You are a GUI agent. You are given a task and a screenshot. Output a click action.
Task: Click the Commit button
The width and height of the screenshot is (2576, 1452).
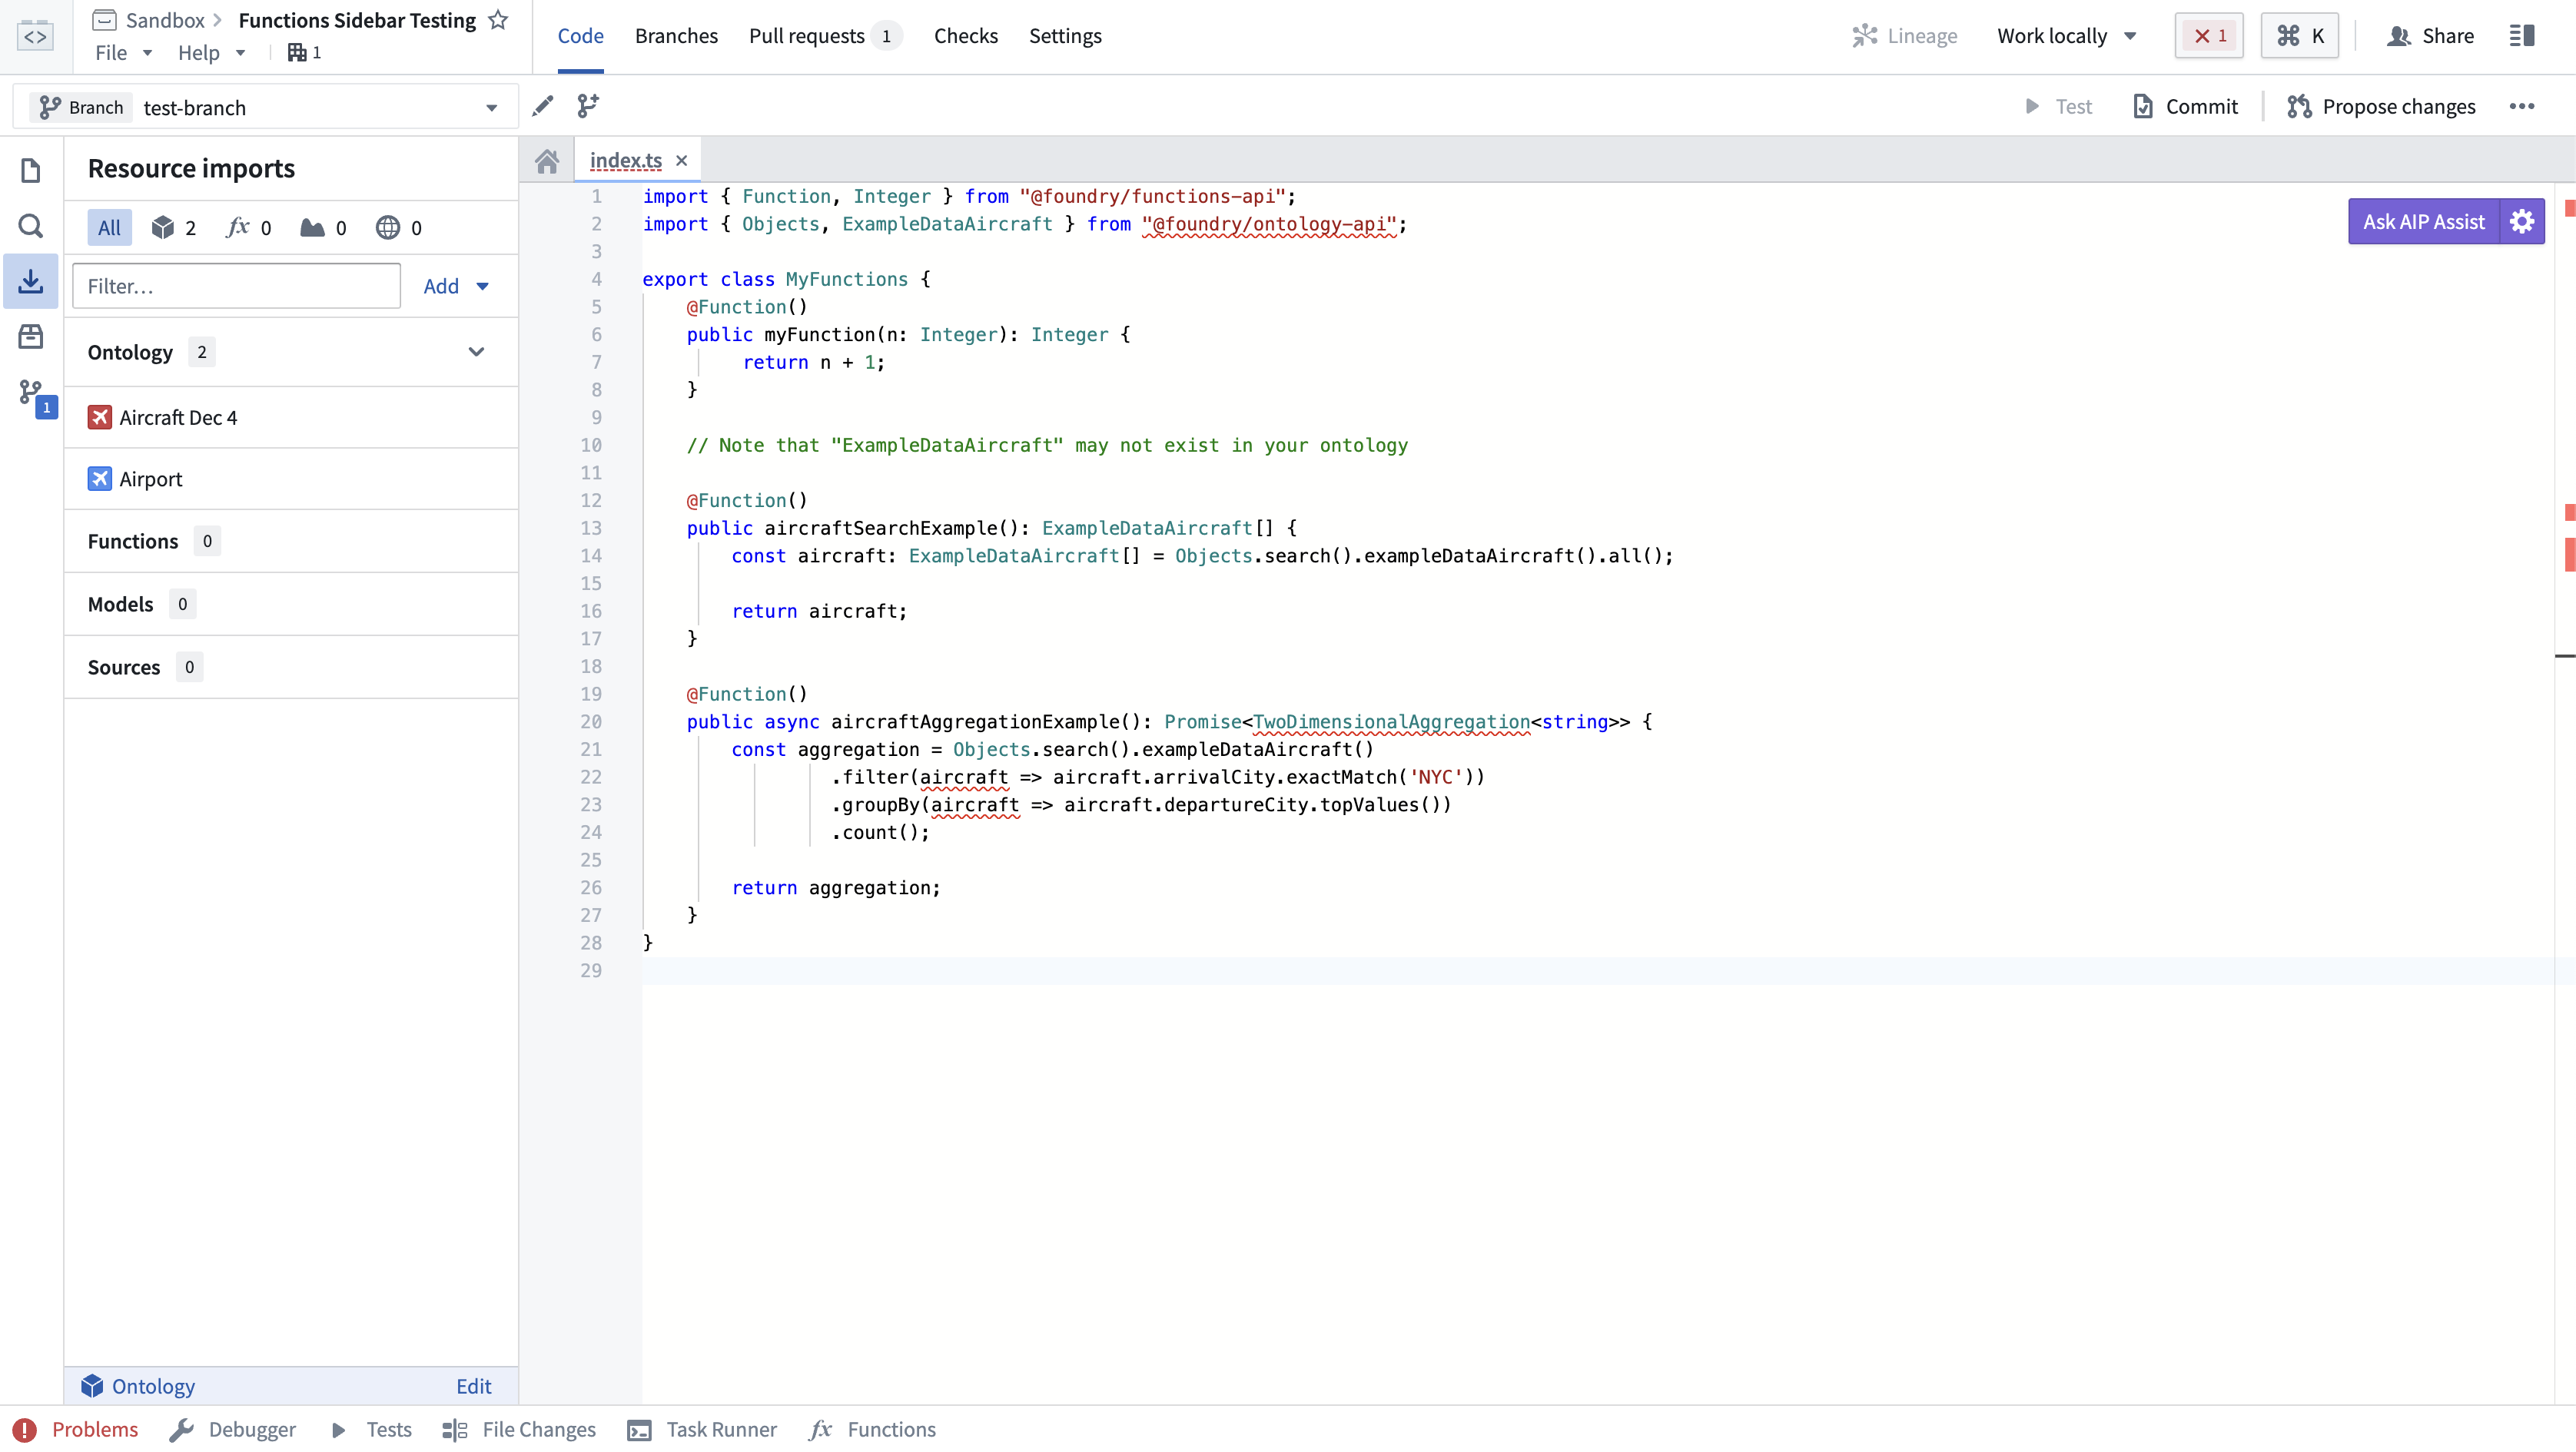pos(2185,107)
